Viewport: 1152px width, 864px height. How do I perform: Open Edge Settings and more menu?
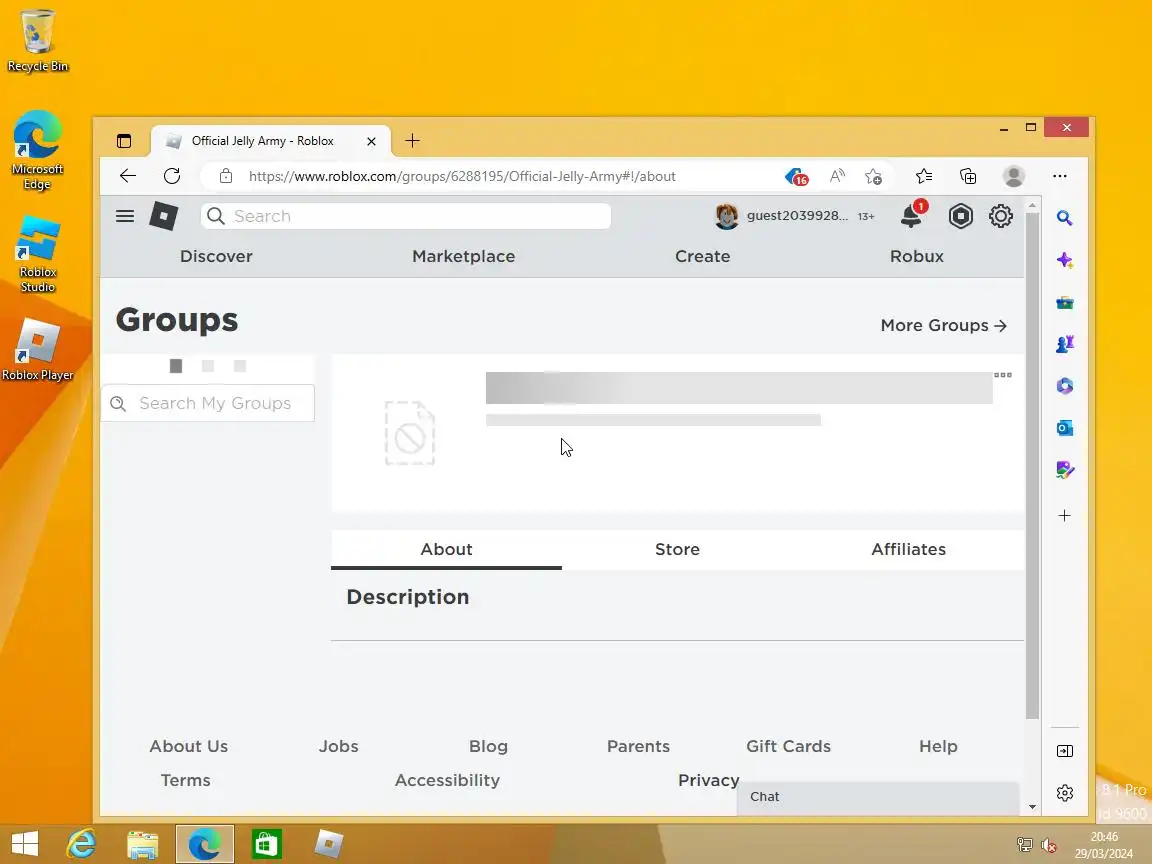[x=1059, y=176]
